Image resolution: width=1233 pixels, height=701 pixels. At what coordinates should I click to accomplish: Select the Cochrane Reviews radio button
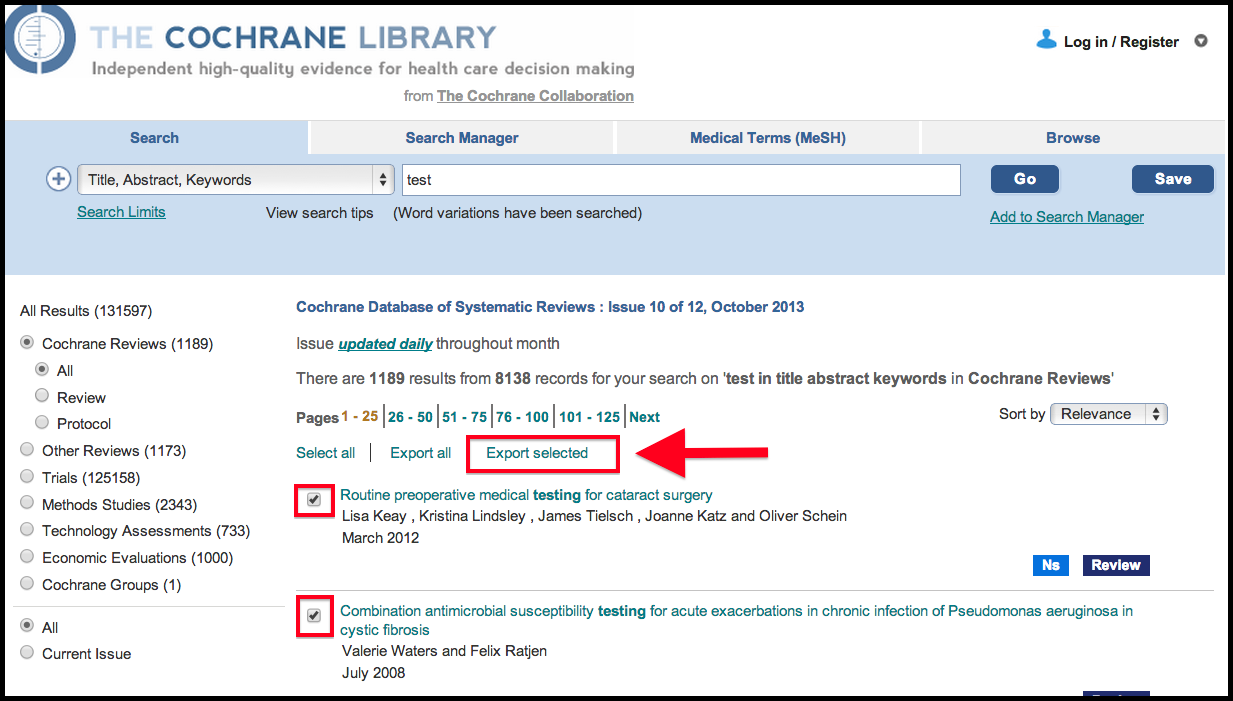pyautogui.click(x=27, y=343)
